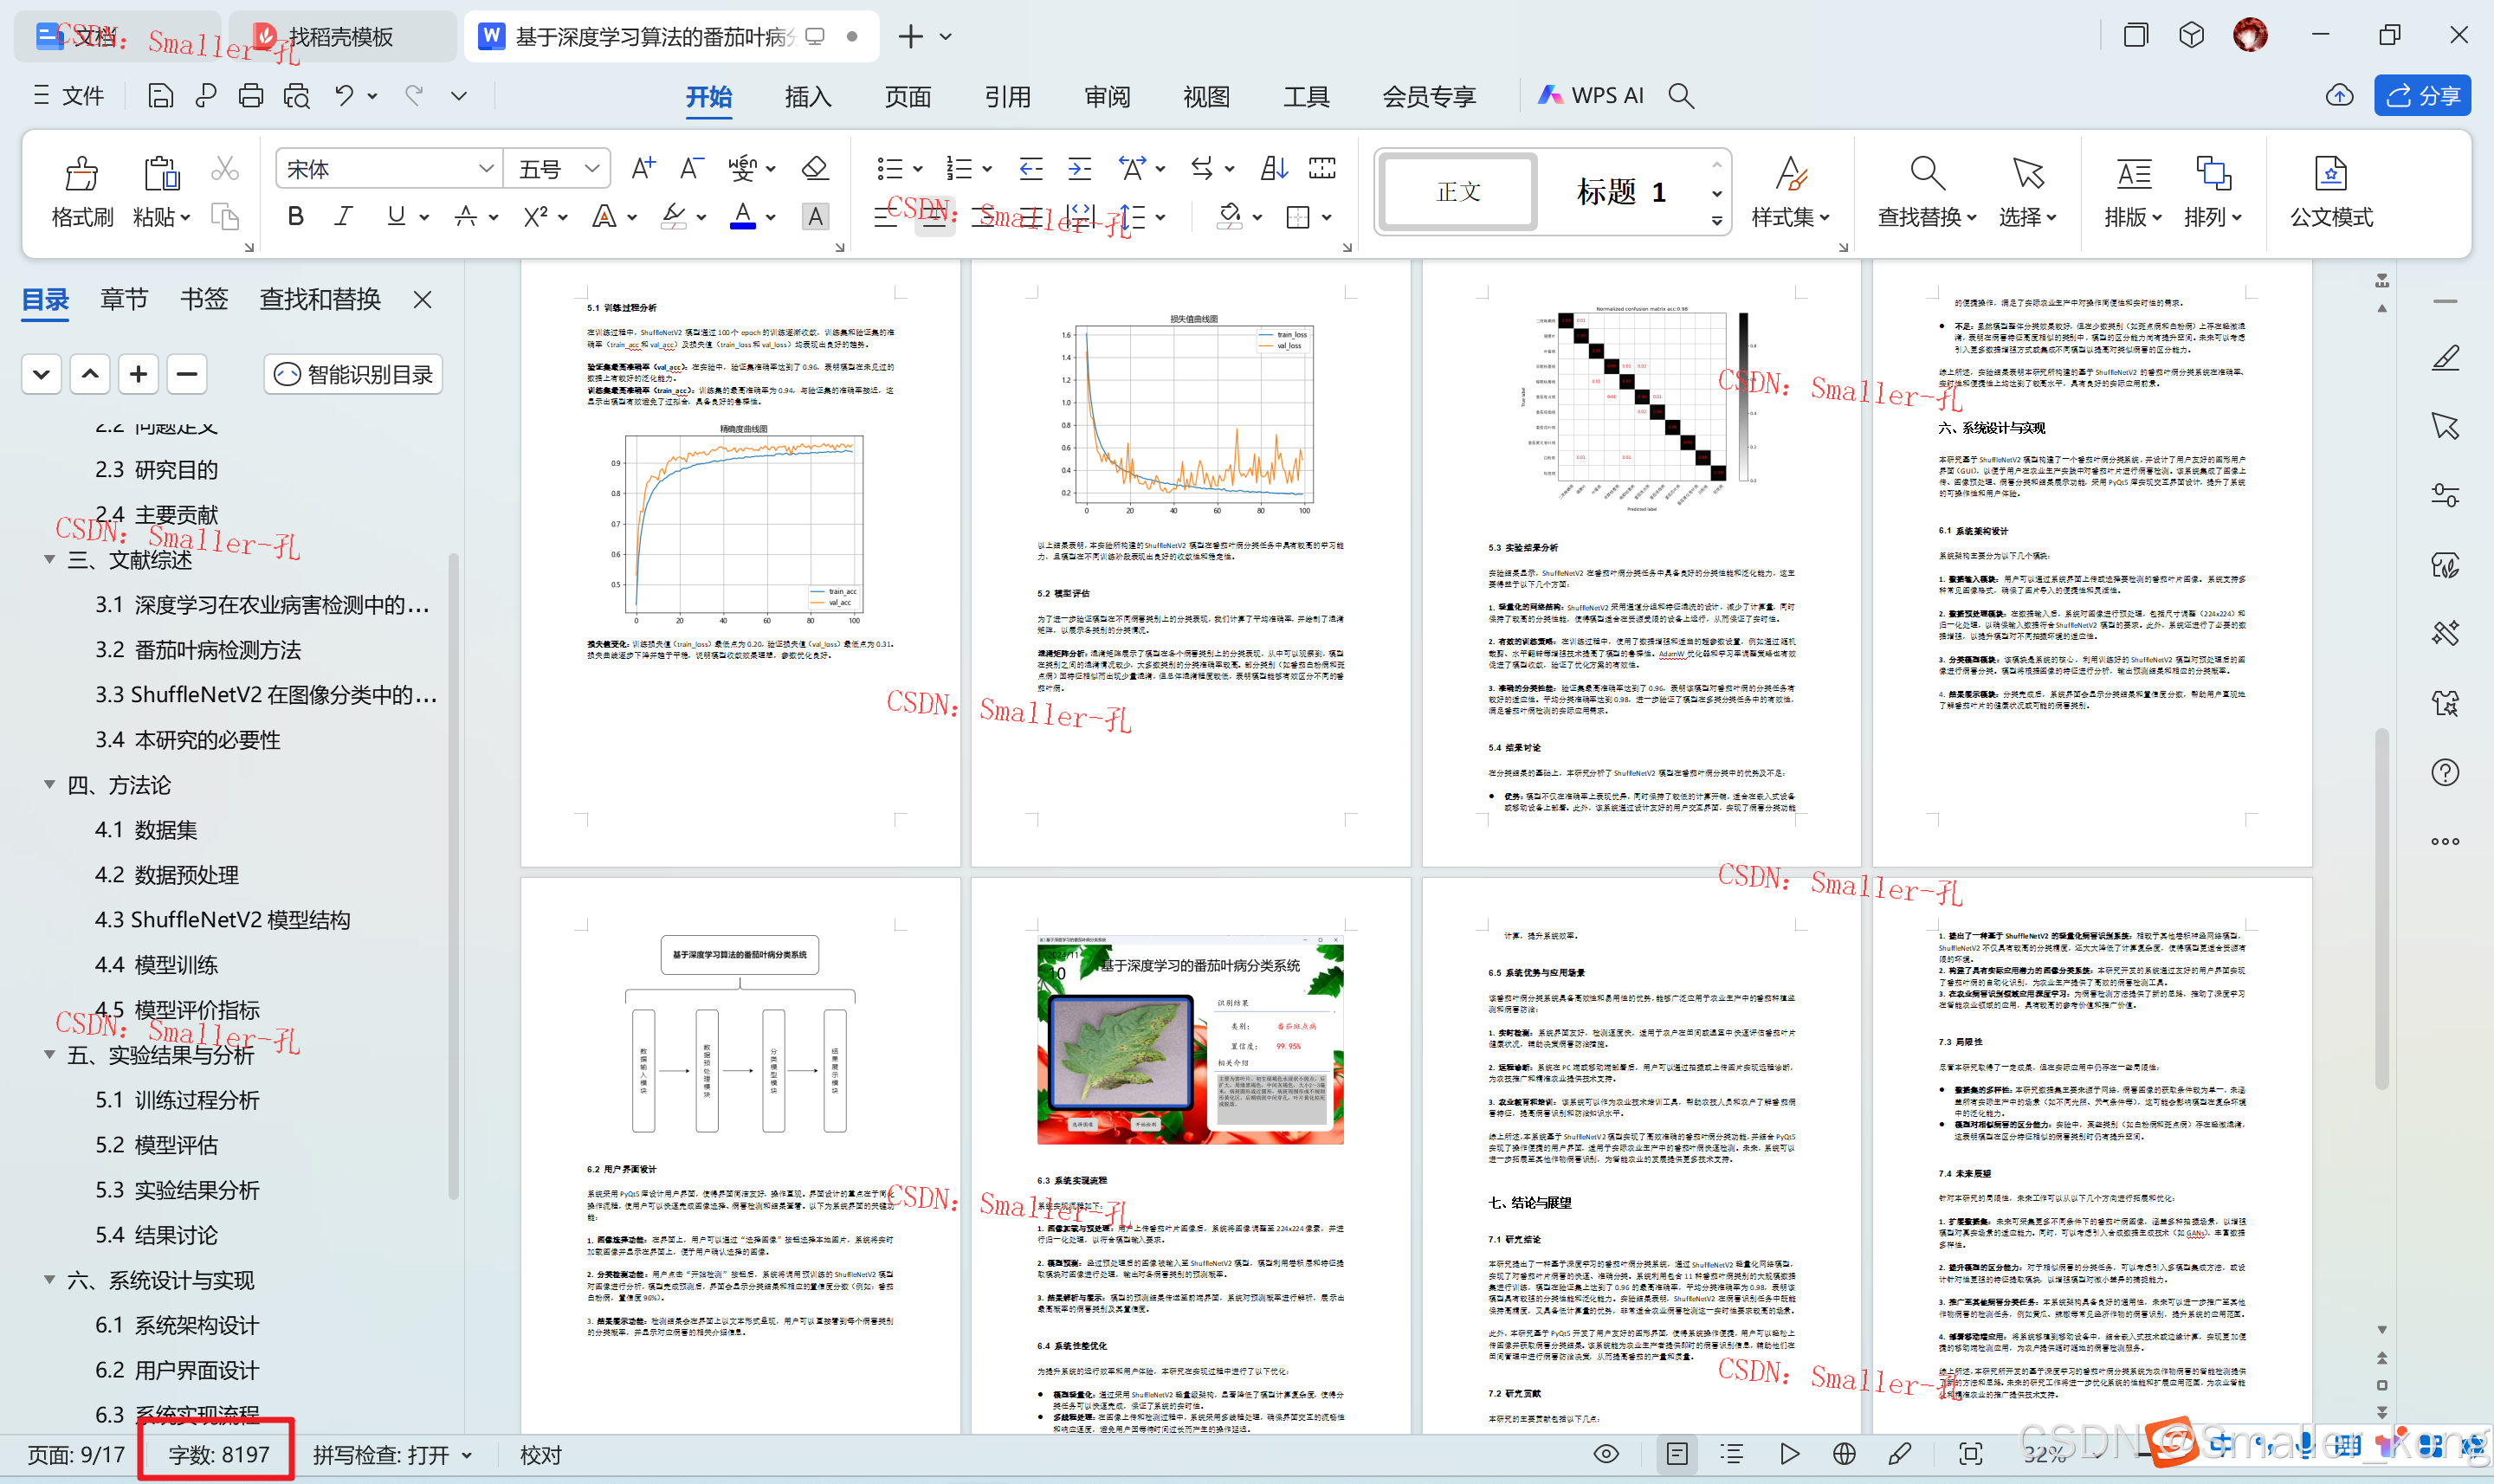The height and width of the screenshot is (1484, 2494).
Task: Toggle bold formatting
Action: [x=295, y=216]
